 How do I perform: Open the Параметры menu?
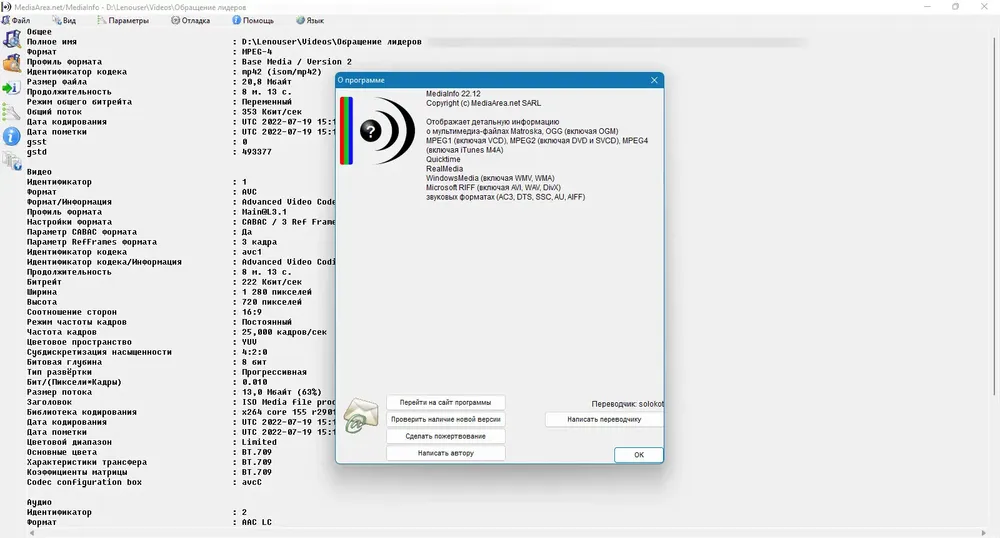click(x=123, y=20)
